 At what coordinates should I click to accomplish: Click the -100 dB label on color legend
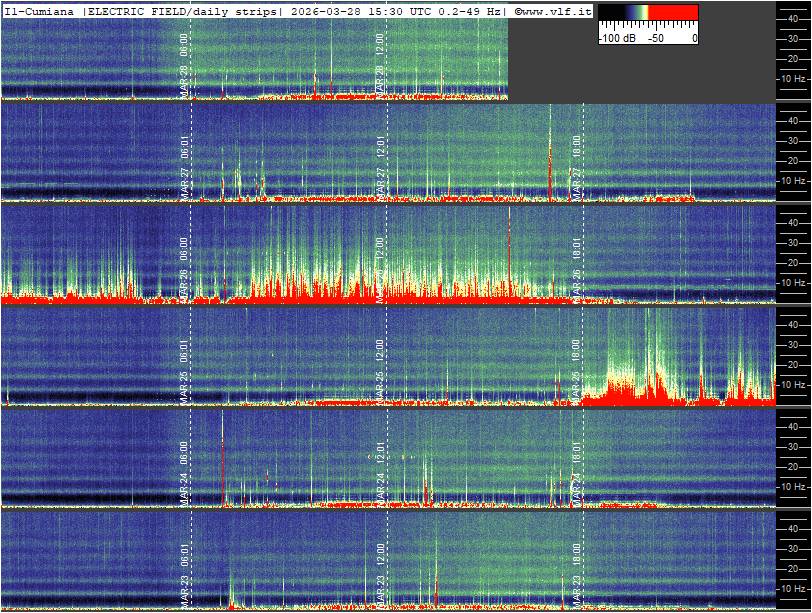coord(616,38)
